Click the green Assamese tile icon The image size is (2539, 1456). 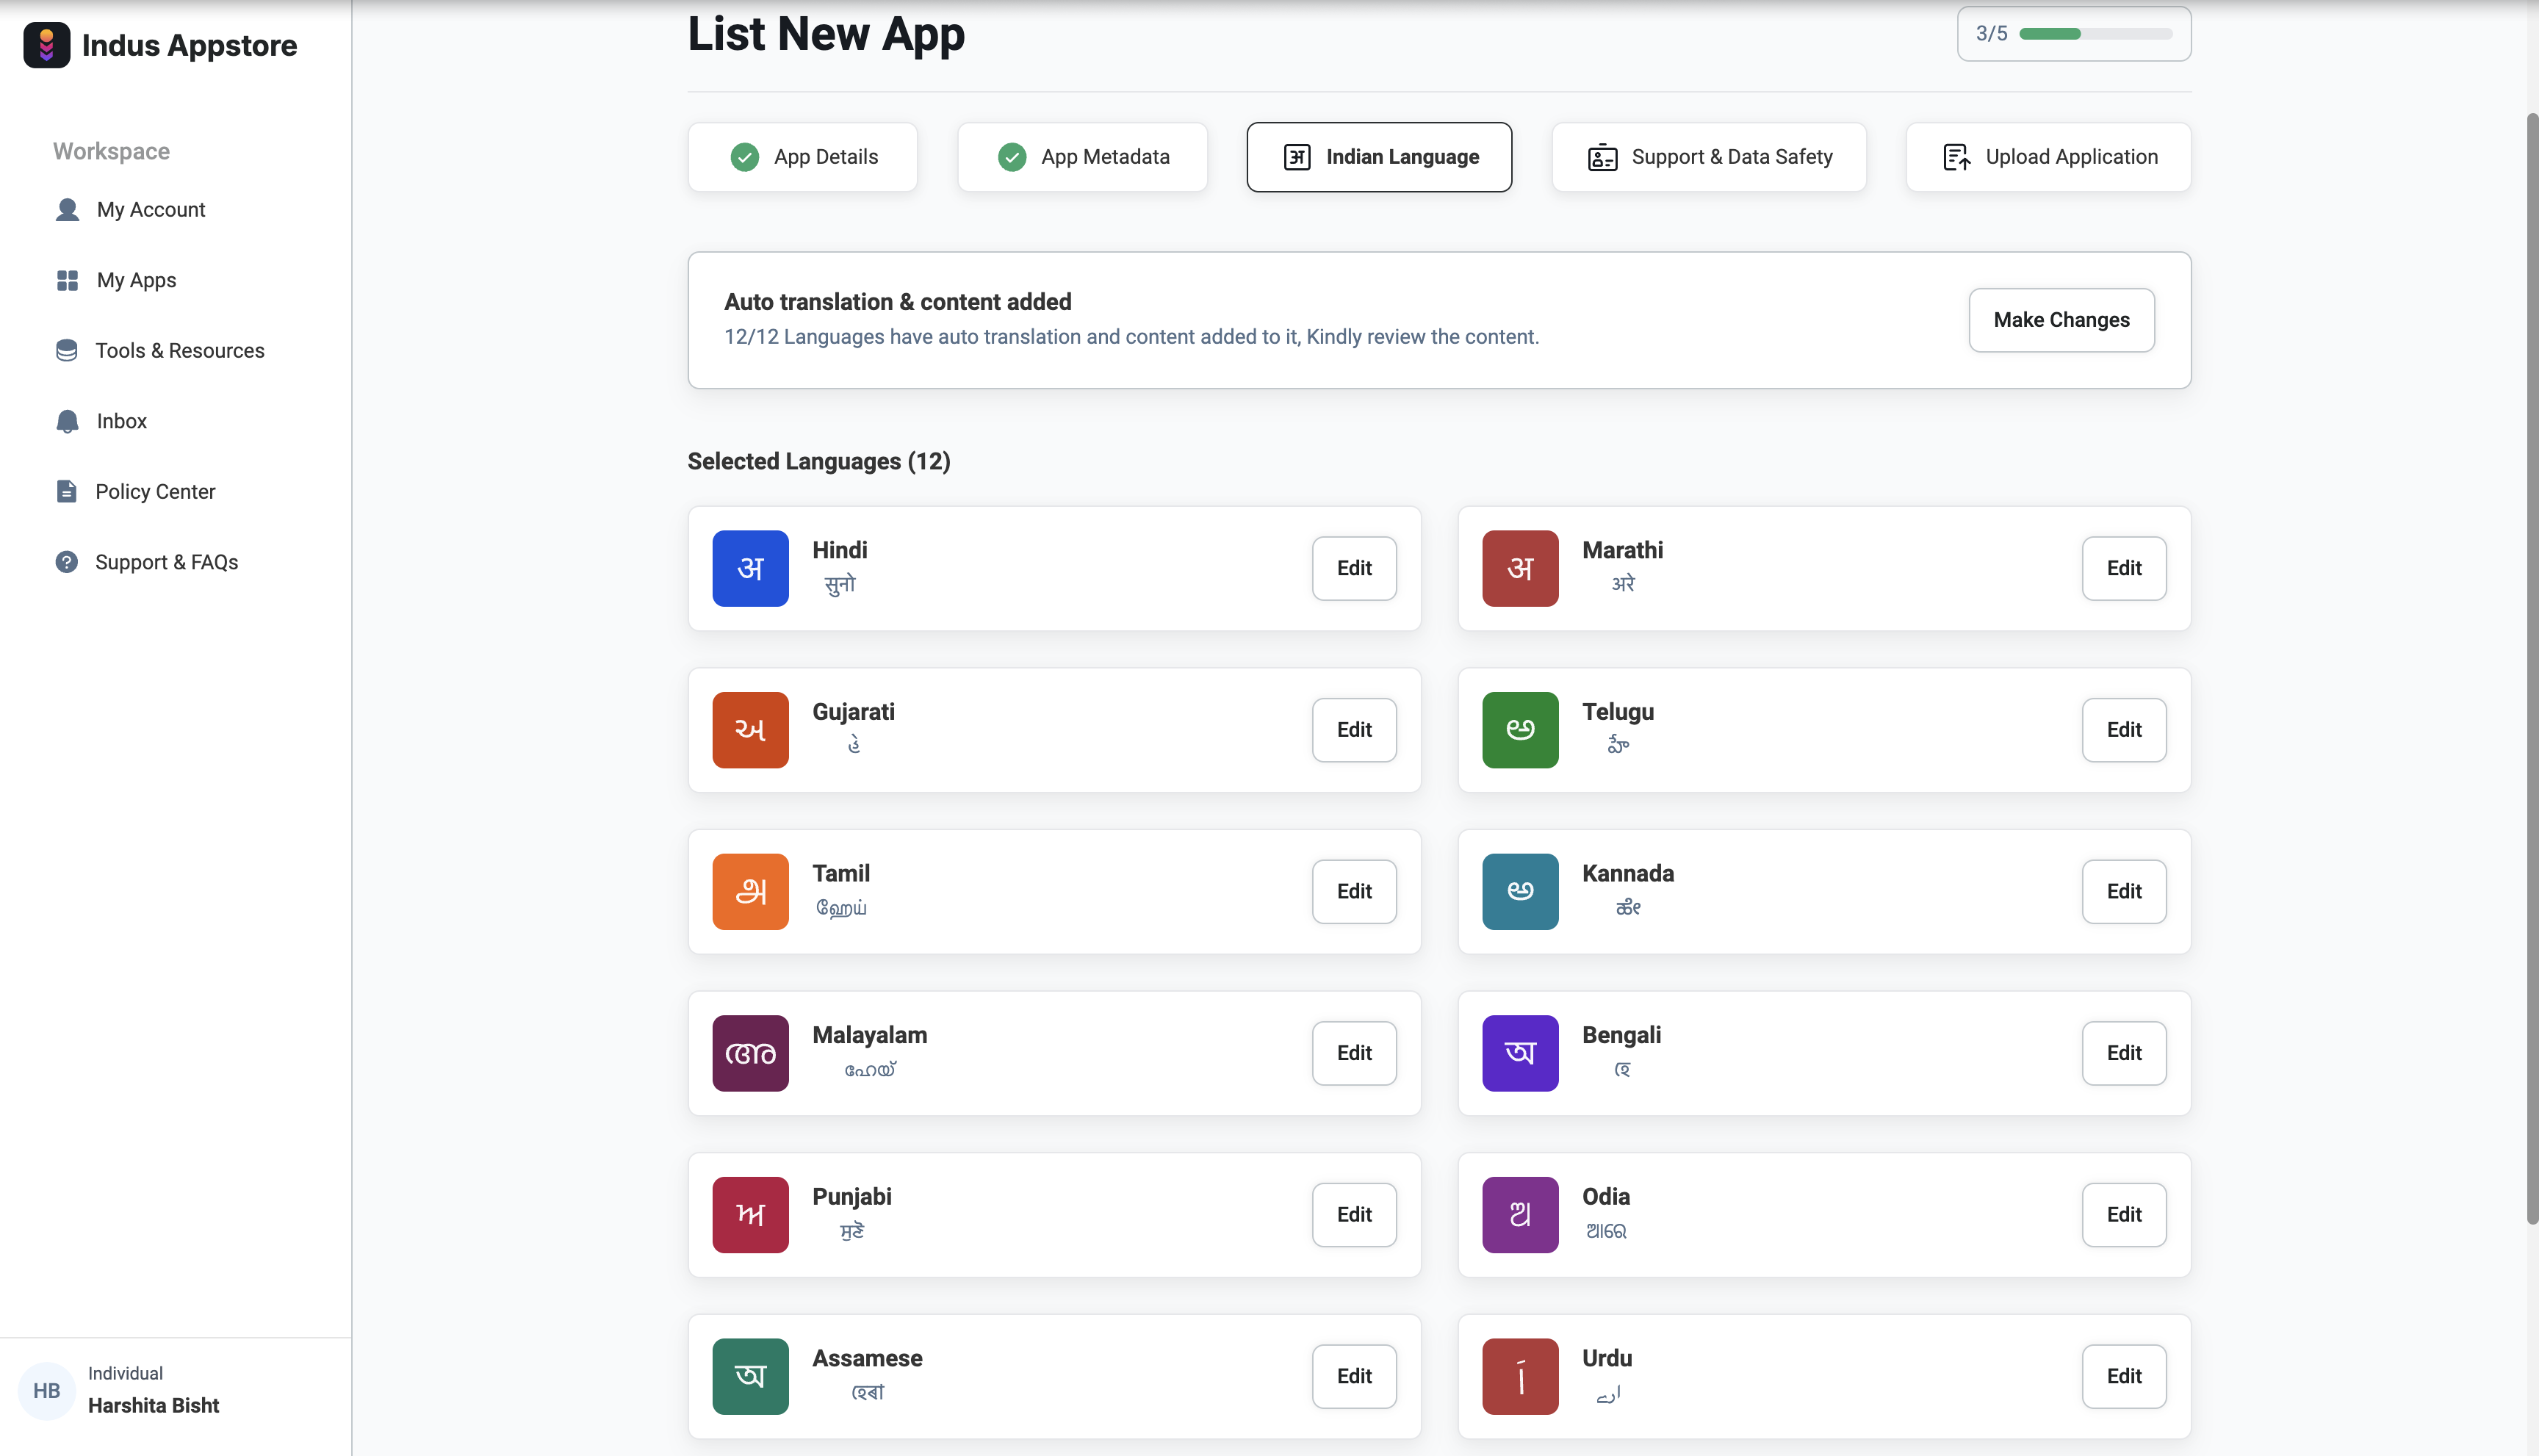tap(750, 1377)
